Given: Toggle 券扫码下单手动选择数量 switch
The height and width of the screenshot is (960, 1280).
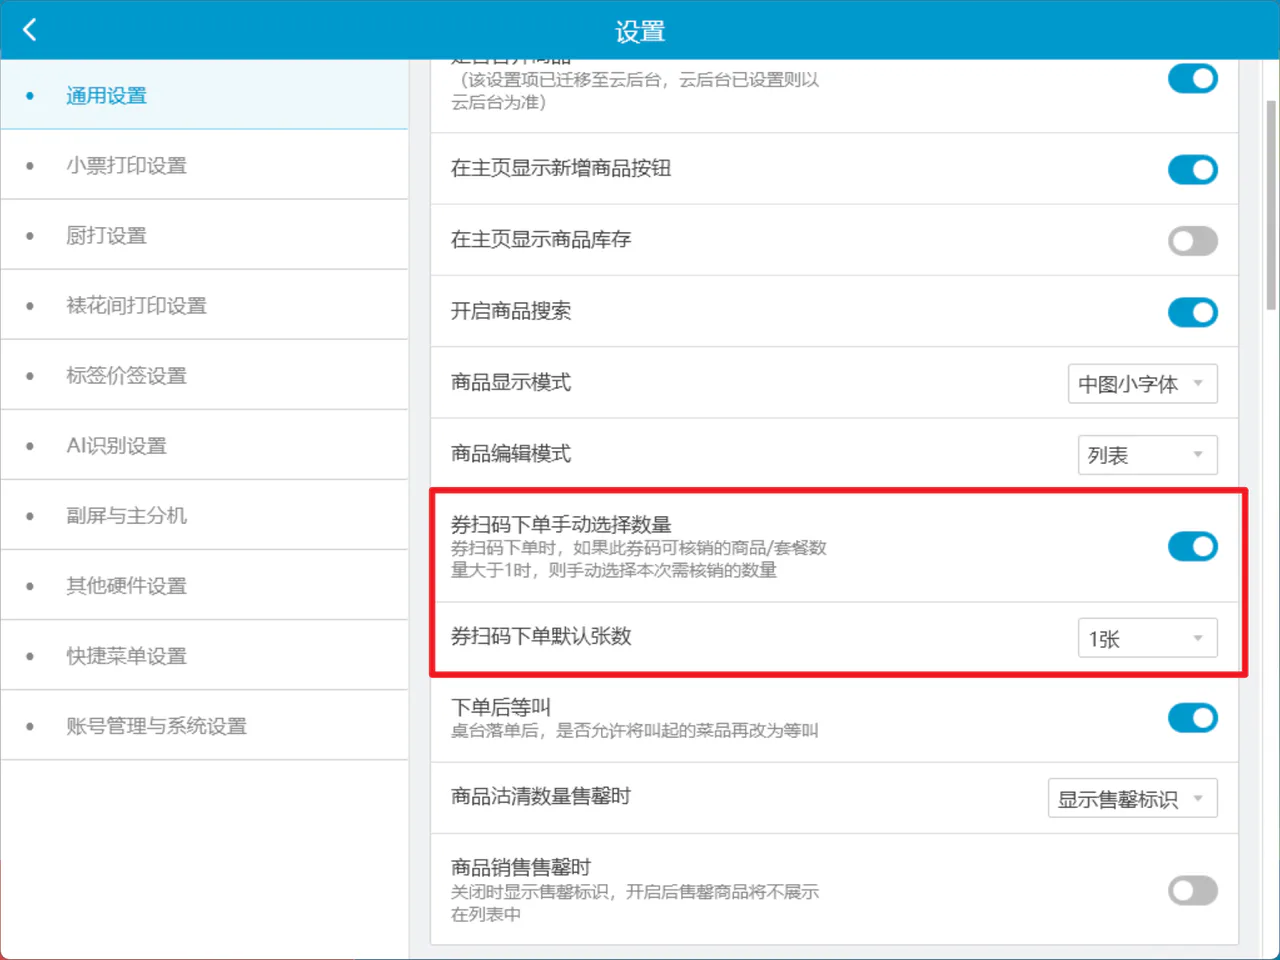Looking at the screenshot, I should pos(1192,547).
